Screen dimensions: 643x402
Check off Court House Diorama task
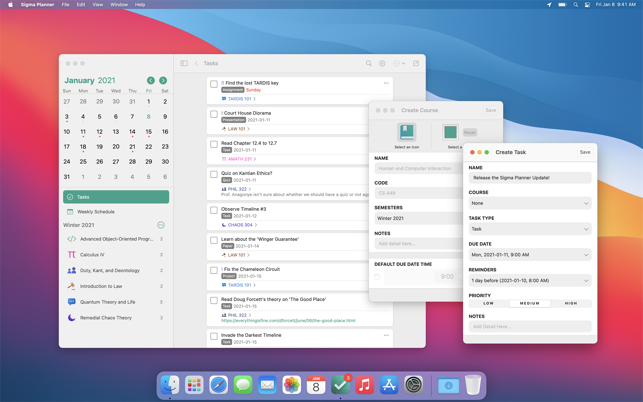[x=214, y=114]
